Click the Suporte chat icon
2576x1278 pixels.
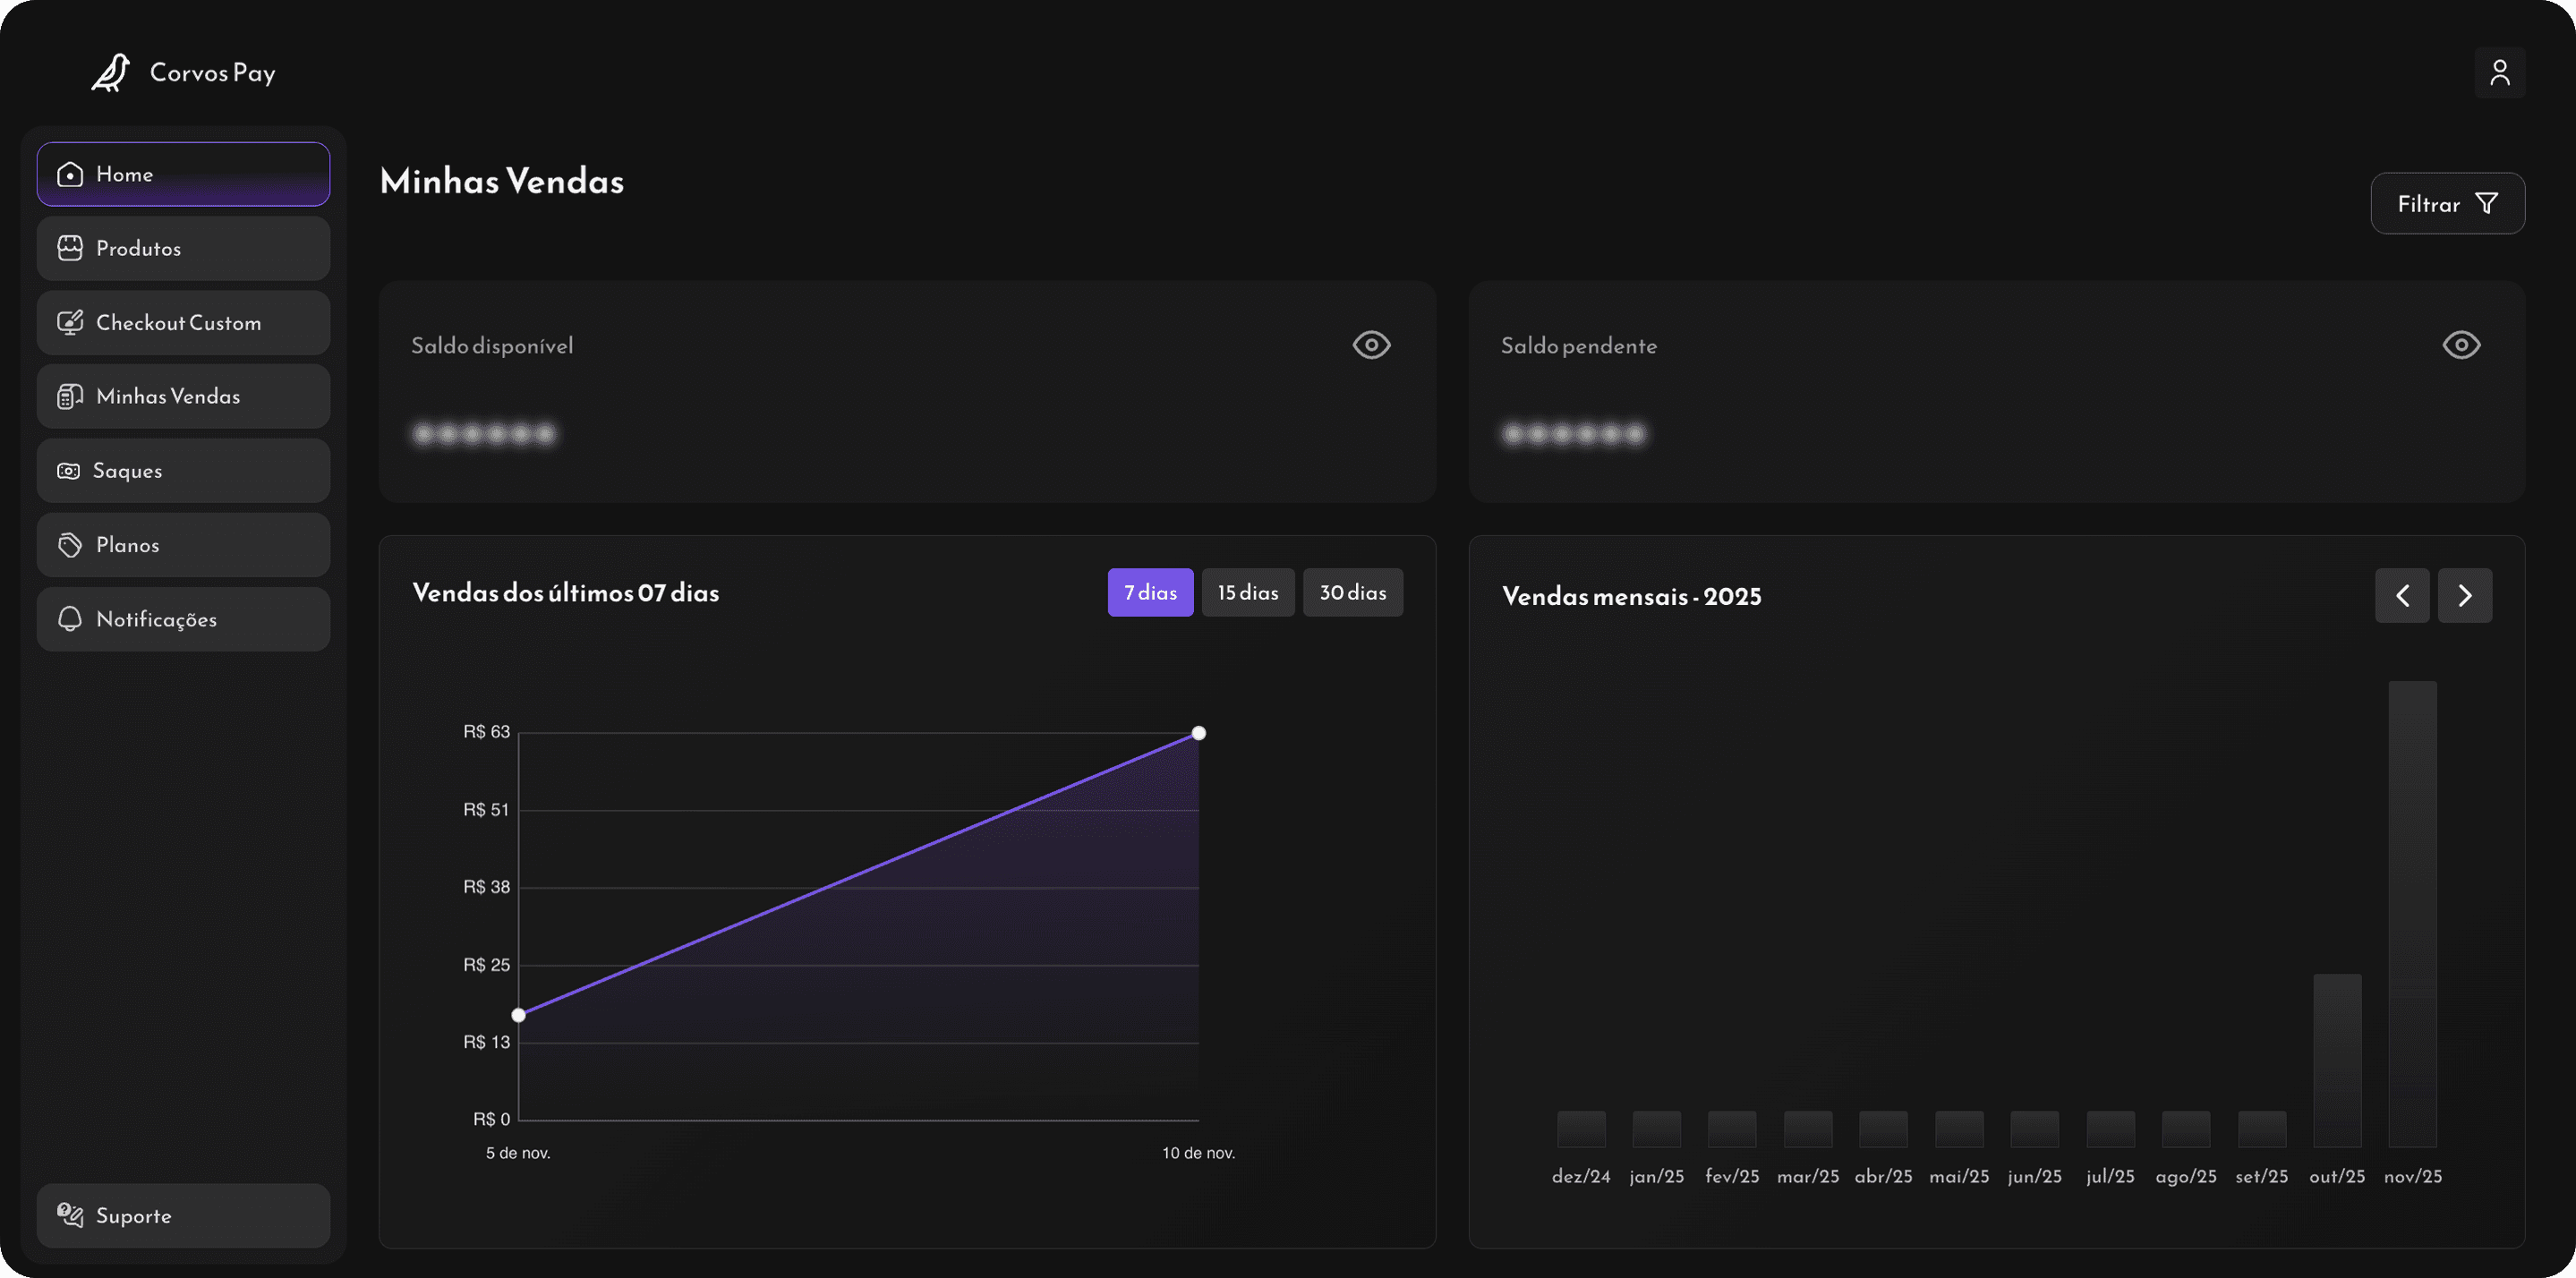(x=70, y=1215)
